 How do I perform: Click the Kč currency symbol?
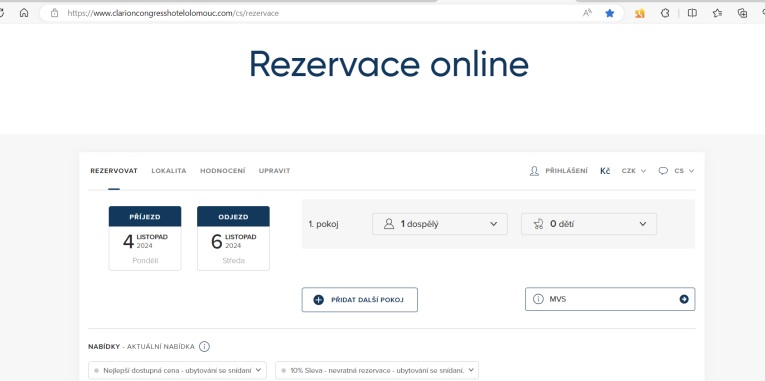[x=605, y=171]
